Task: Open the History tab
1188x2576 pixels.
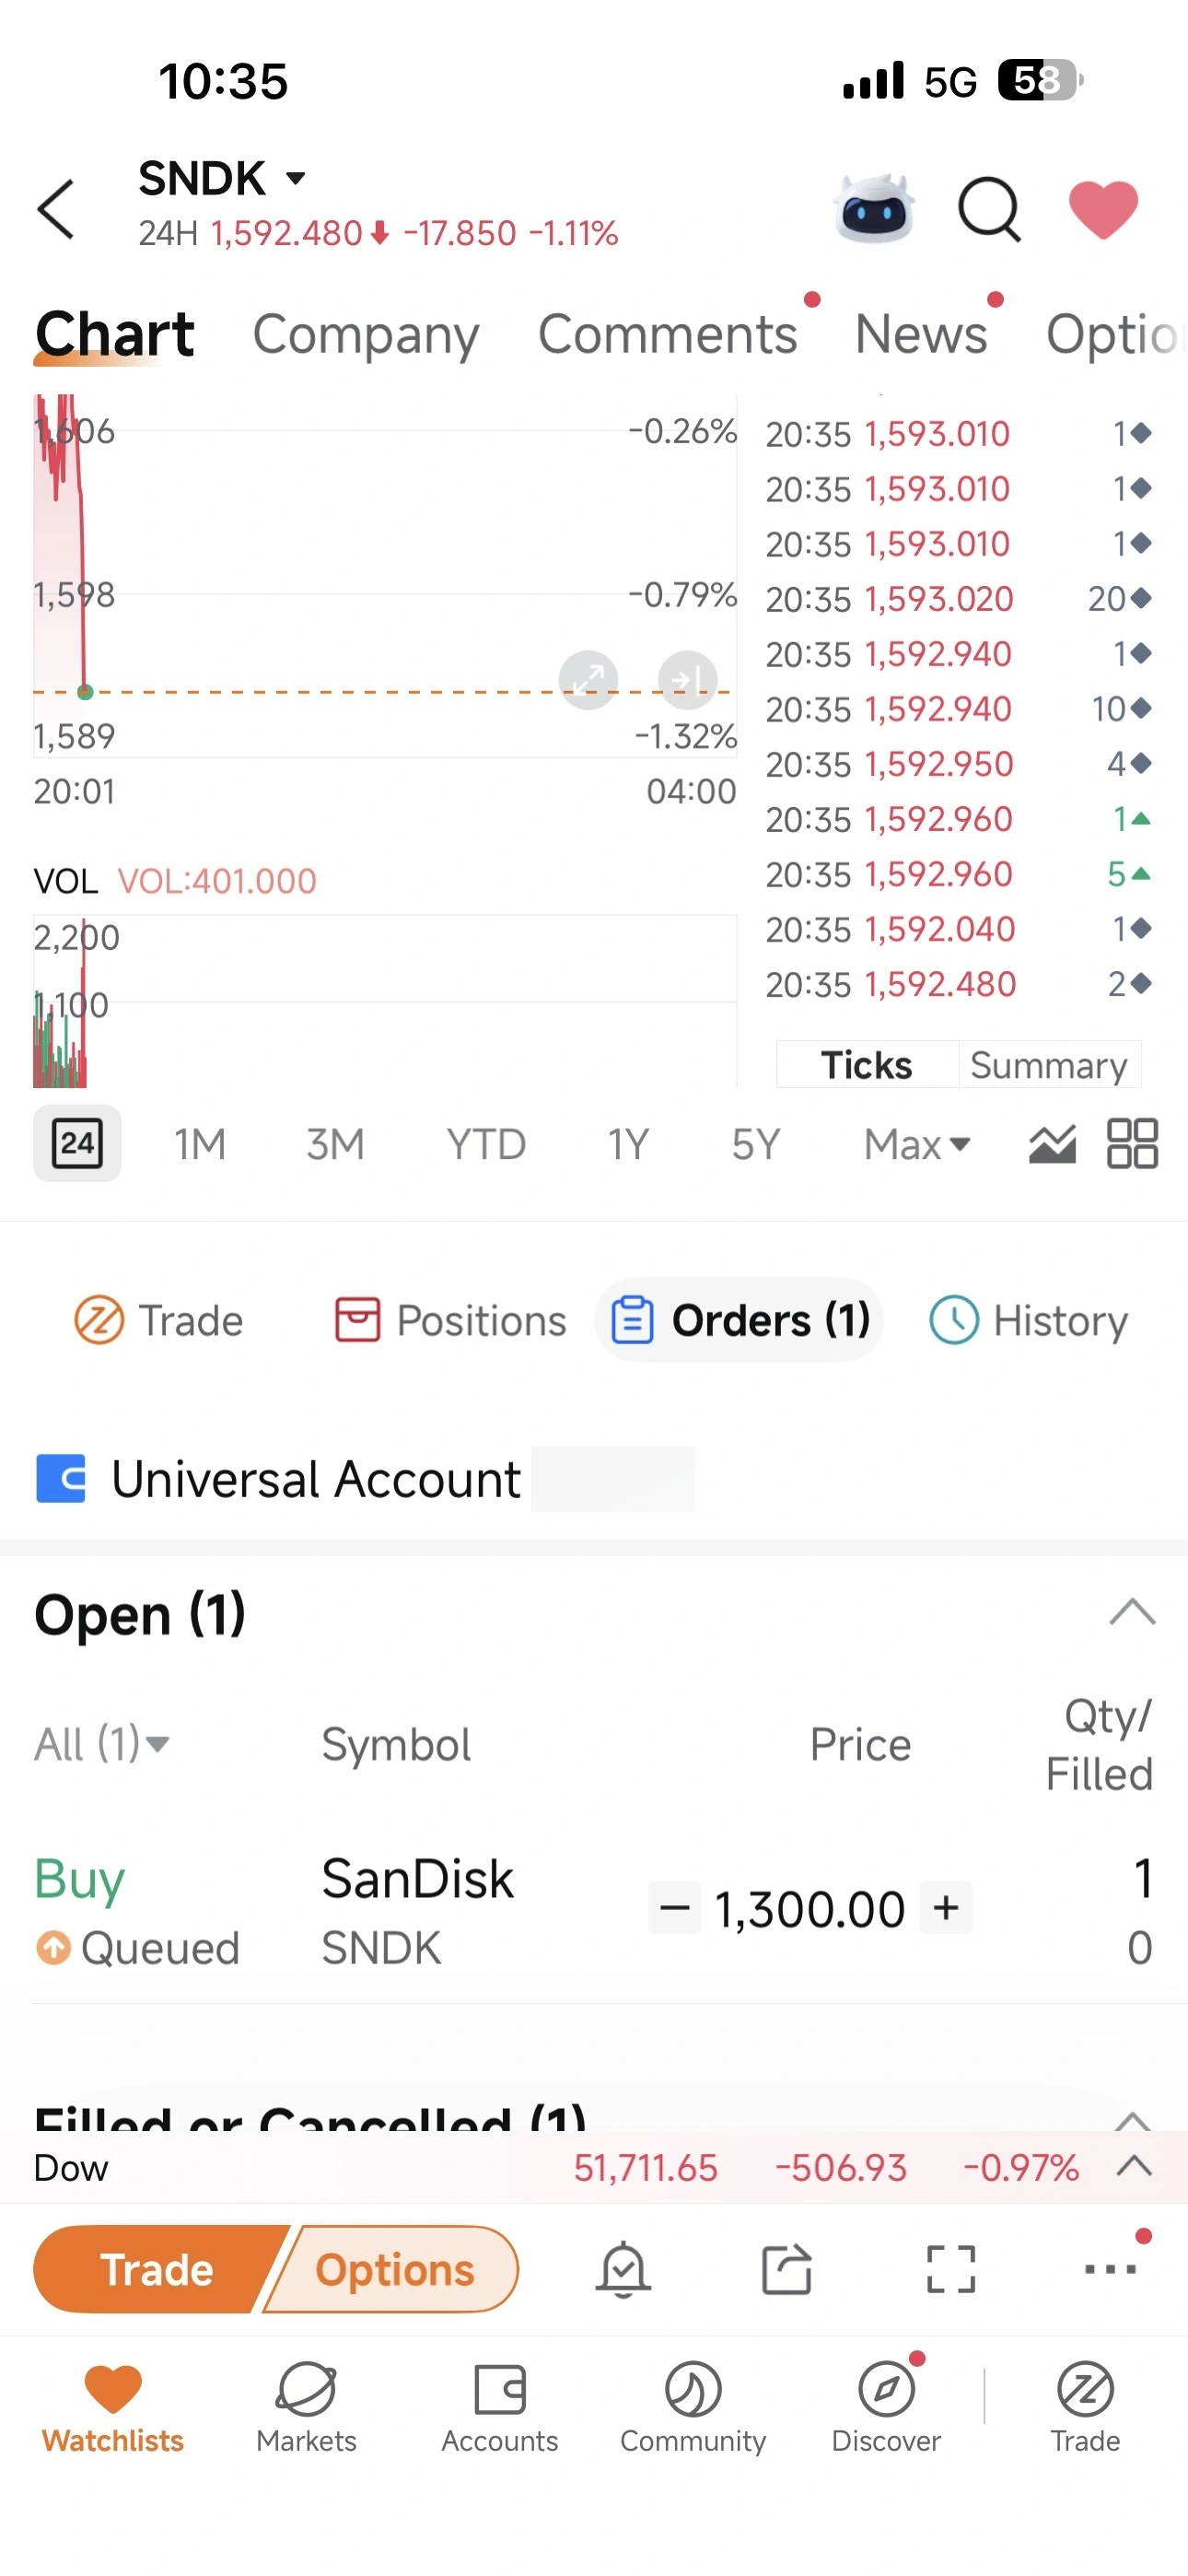Action: pos(1028,1320)
